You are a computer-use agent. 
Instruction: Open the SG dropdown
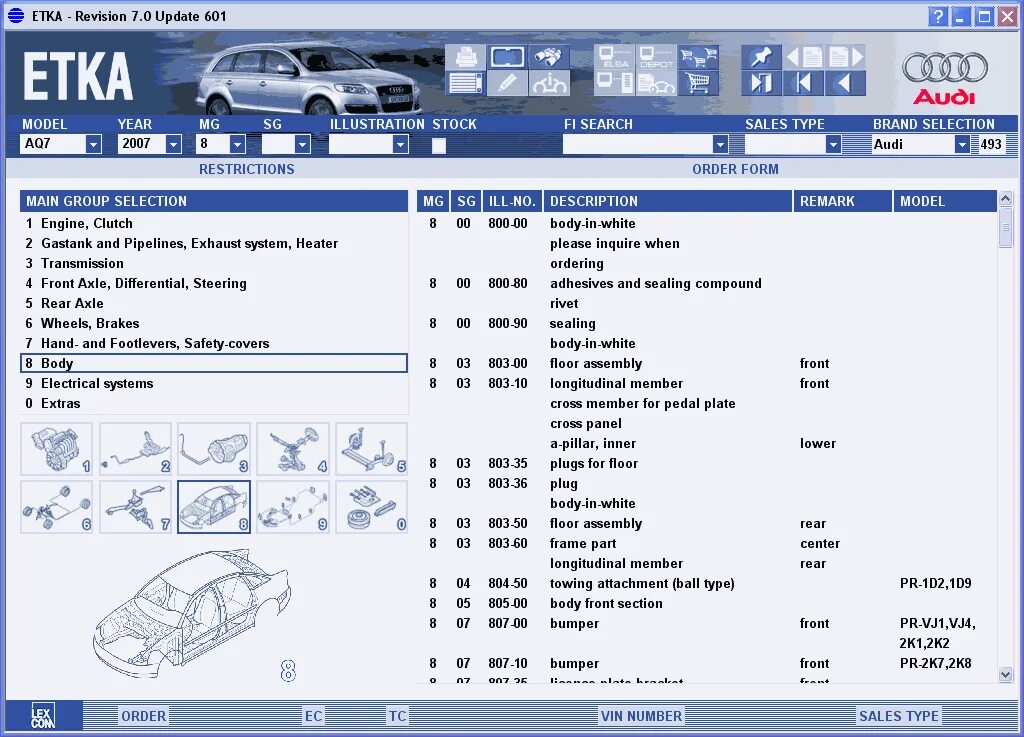point(302,144)
